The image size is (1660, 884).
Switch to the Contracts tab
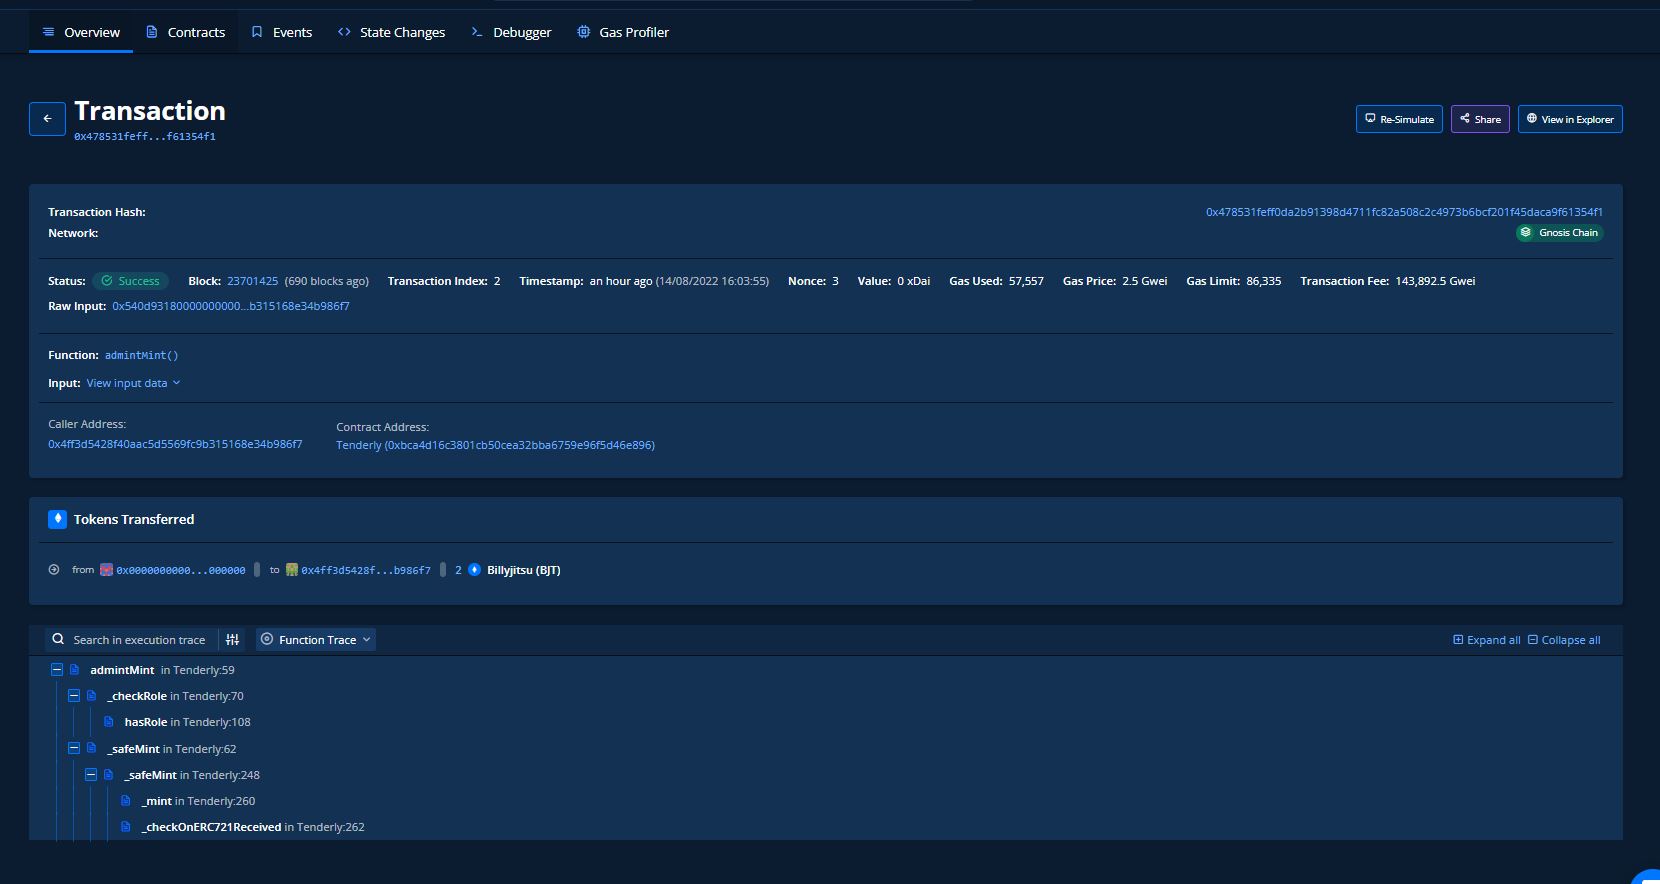[x=186, y=32]
